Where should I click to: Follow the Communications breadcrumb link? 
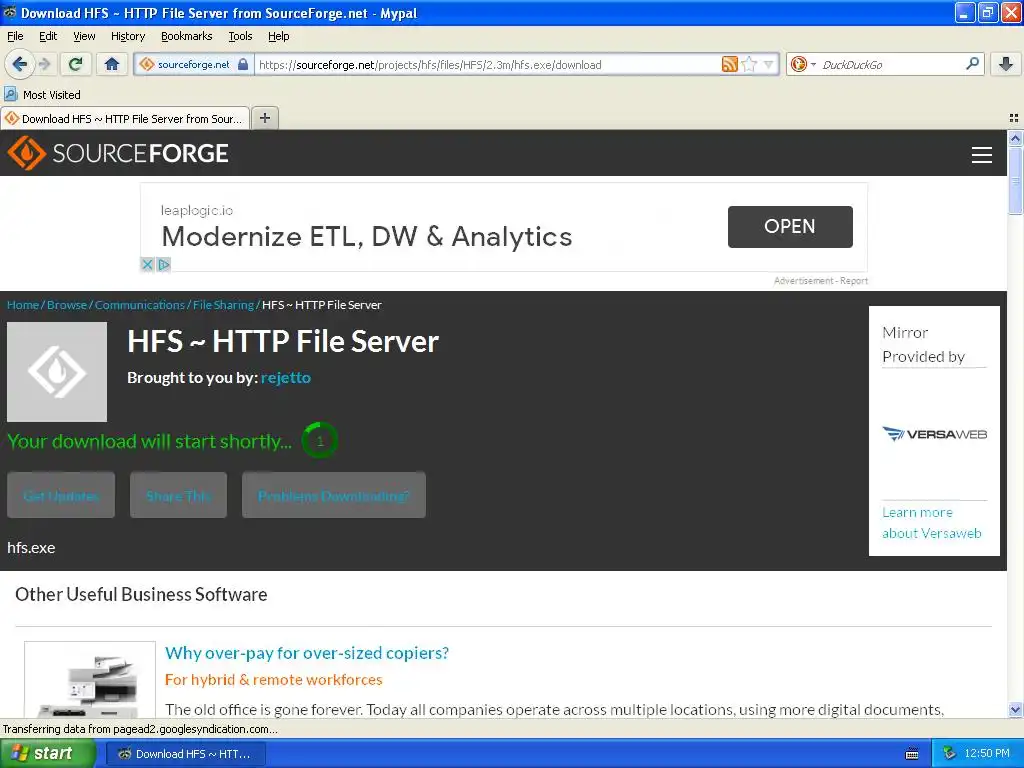pos(140,305)
